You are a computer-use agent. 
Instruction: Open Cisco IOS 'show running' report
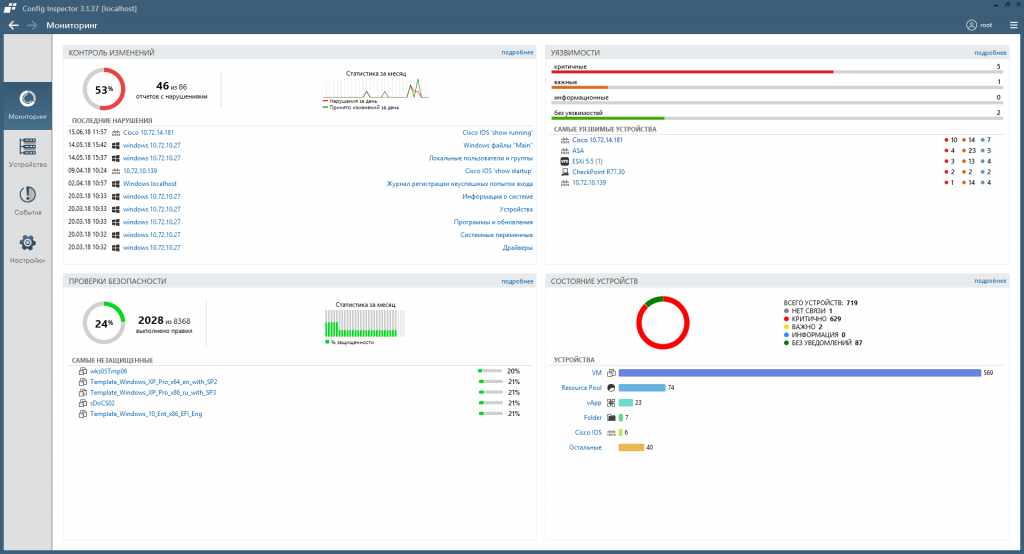[498, 133]
